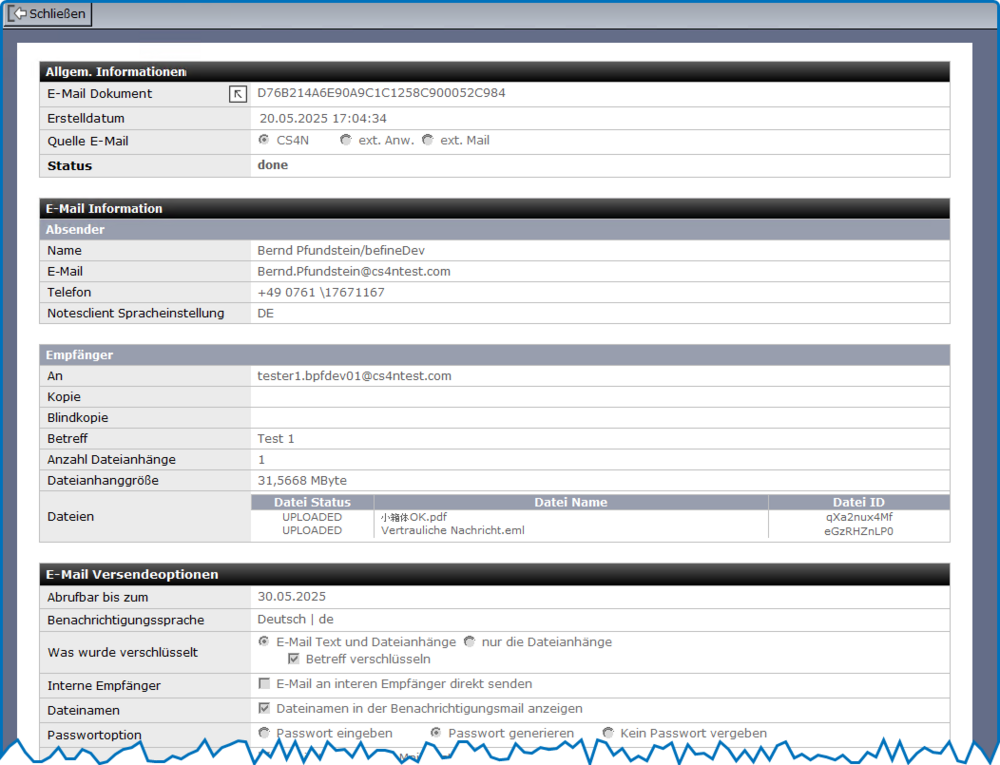Select the Passwort eingeben radio button
Screen dimensions: 1000x765
tap(264, 733)
